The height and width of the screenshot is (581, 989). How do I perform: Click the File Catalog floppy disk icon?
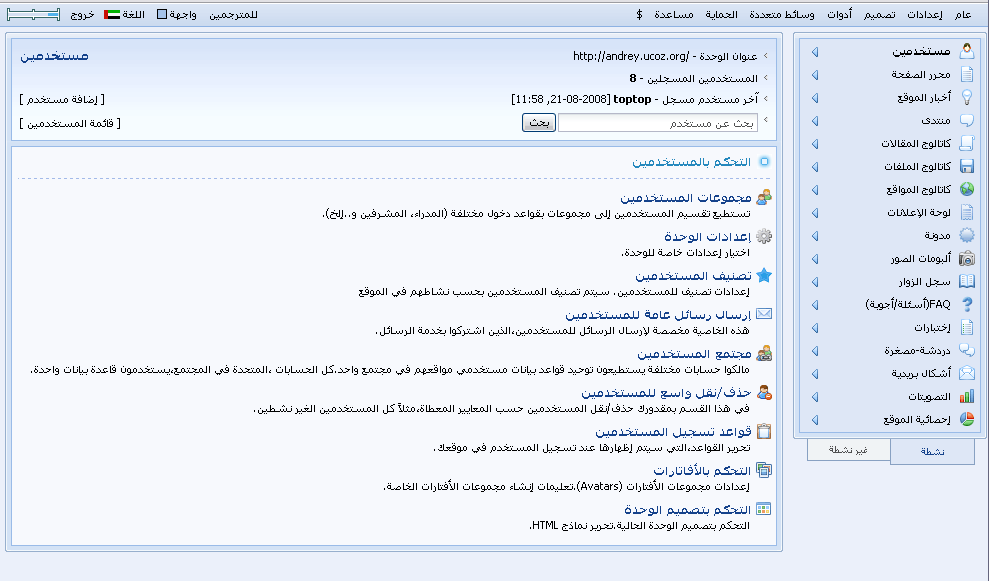pos(966,166)
